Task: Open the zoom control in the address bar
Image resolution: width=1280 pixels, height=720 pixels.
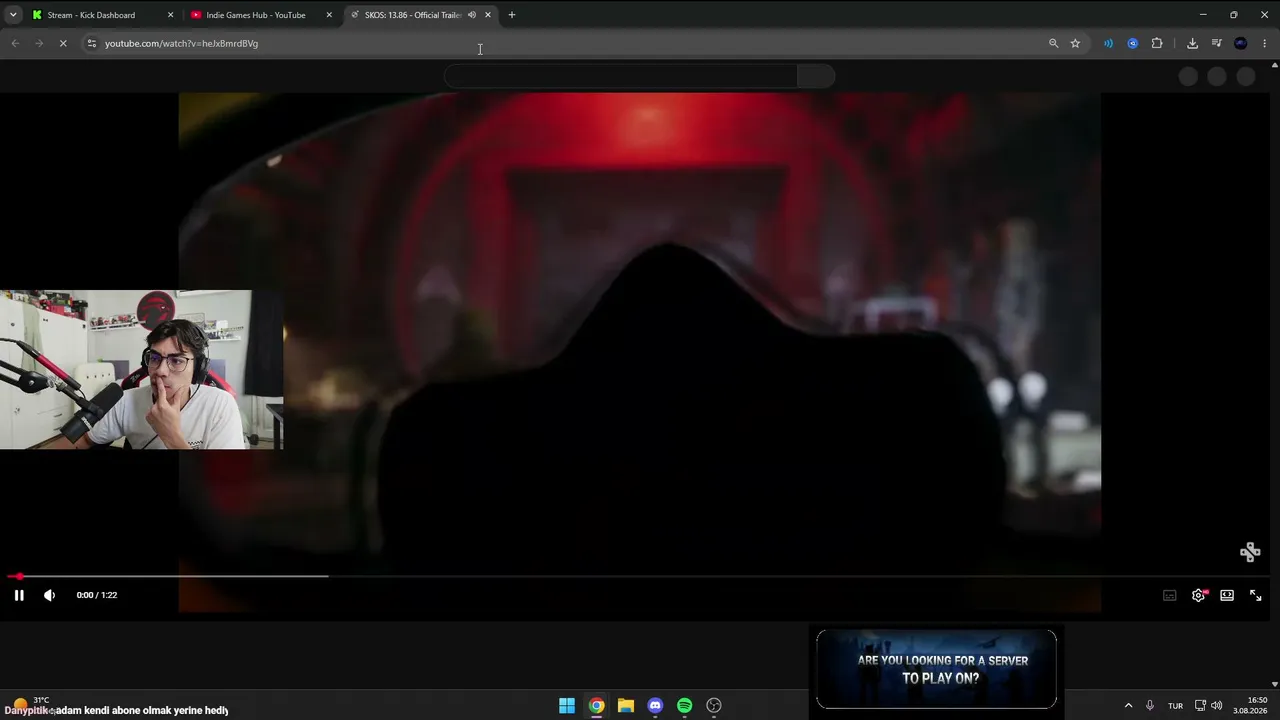Action: 1053,43
